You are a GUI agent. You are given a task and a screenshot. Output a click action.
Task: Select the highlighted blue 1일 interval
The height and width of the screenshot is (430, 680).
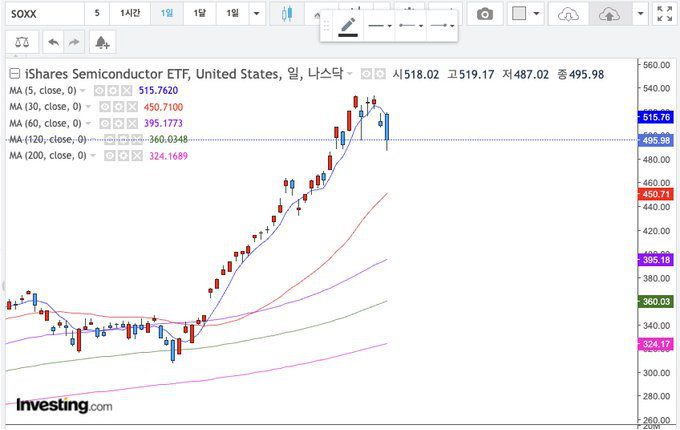coord(167,13)
